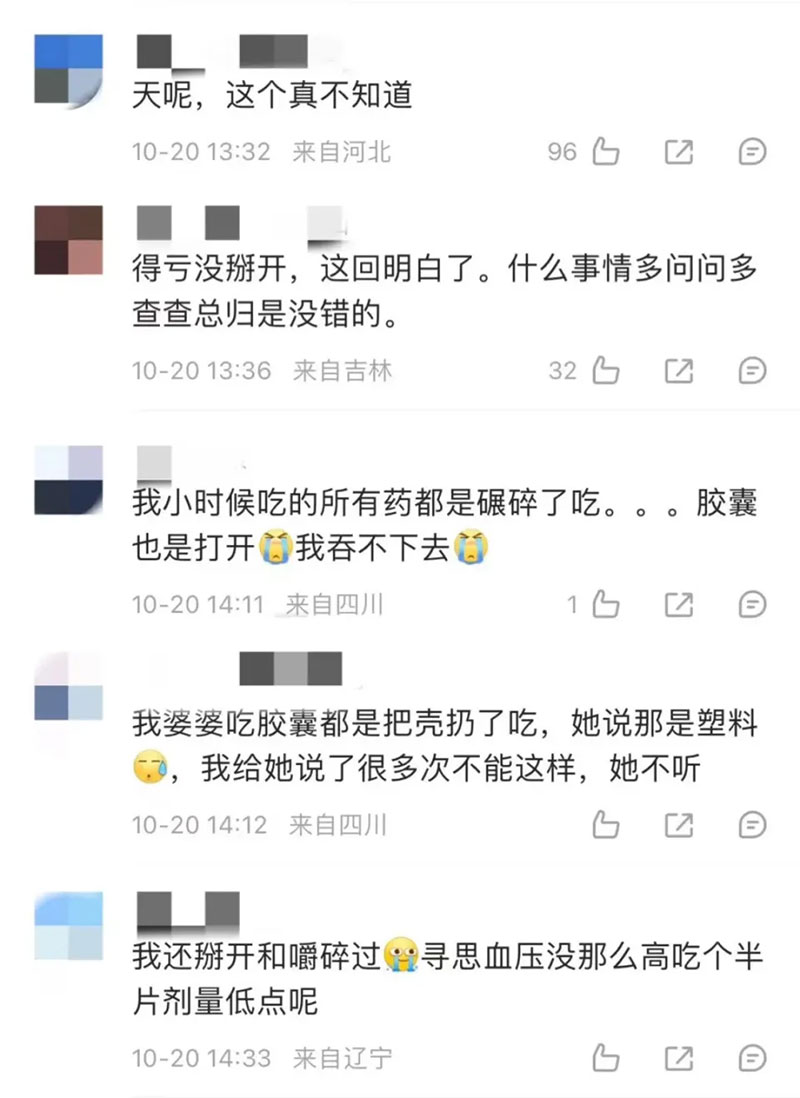The image size is (800, 1098).
Task: Tap username above 我婆婆吃胶囊 comment
Action: pos(291,669)
